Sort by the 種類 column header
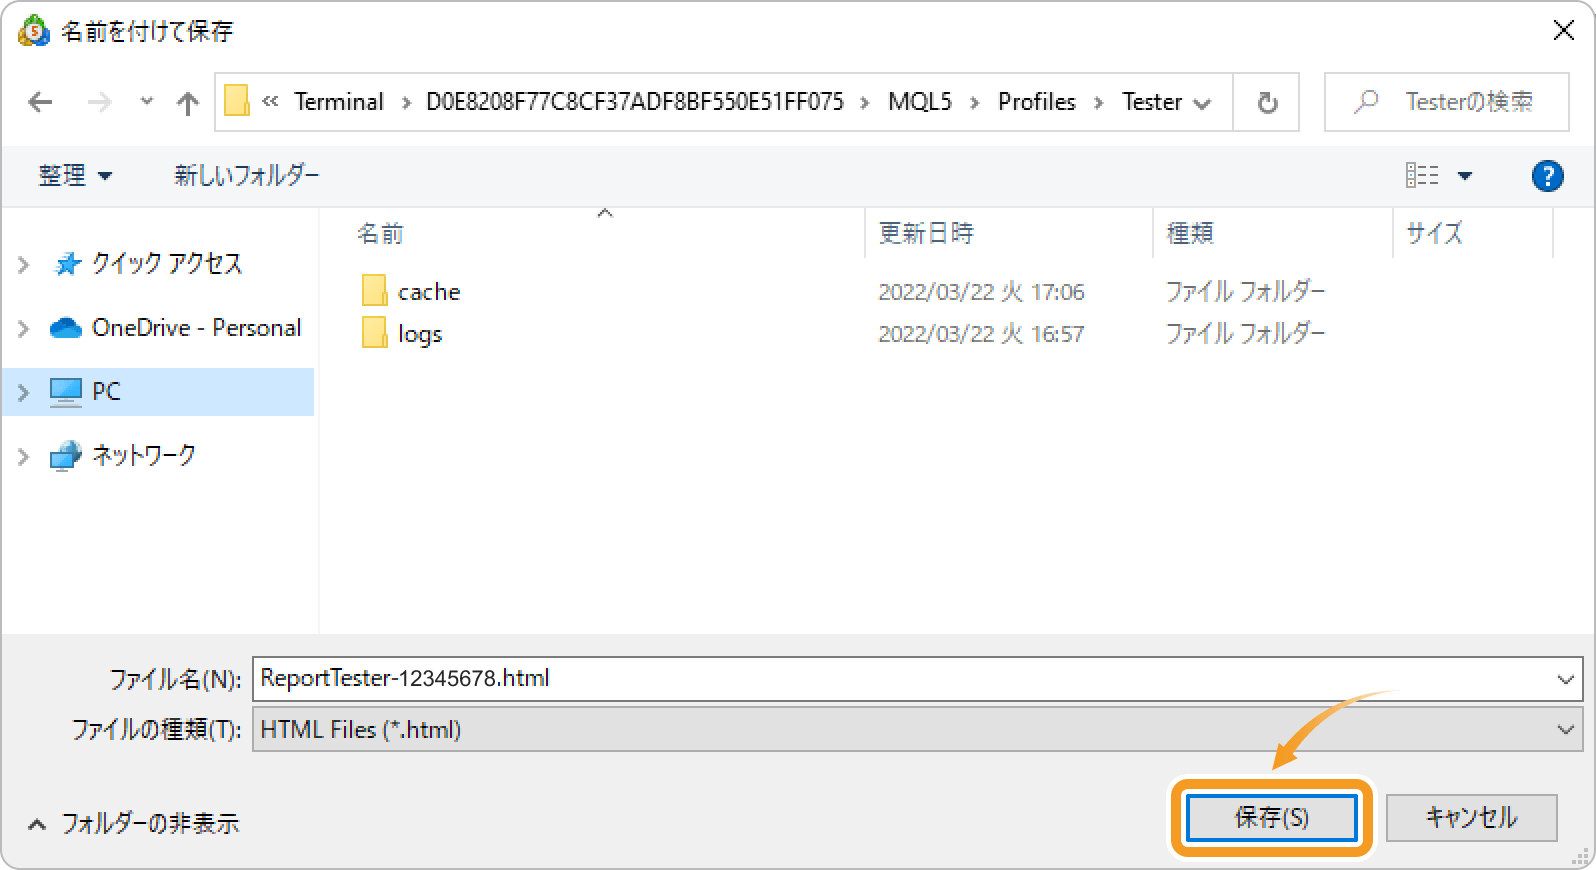Screen dimensions: 1596x870 click(x=1190, y=234)
